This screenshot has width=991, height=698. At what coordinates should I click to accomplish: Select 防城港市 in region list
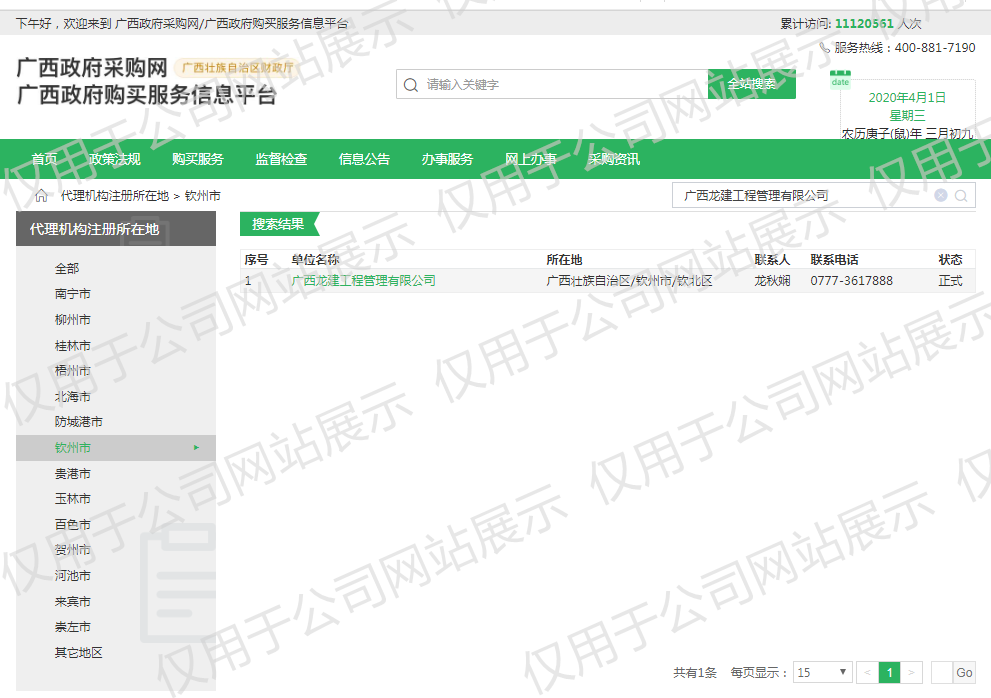78,422
